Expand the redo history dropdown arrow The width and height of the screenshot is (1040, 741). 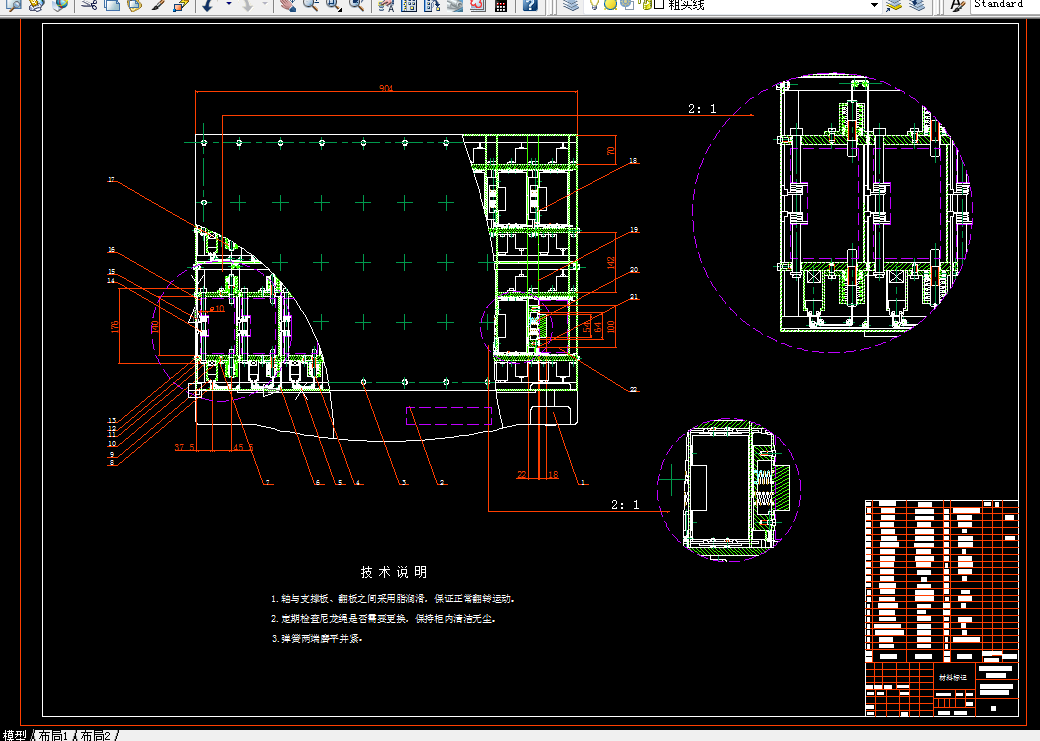(x=265, y=5)
